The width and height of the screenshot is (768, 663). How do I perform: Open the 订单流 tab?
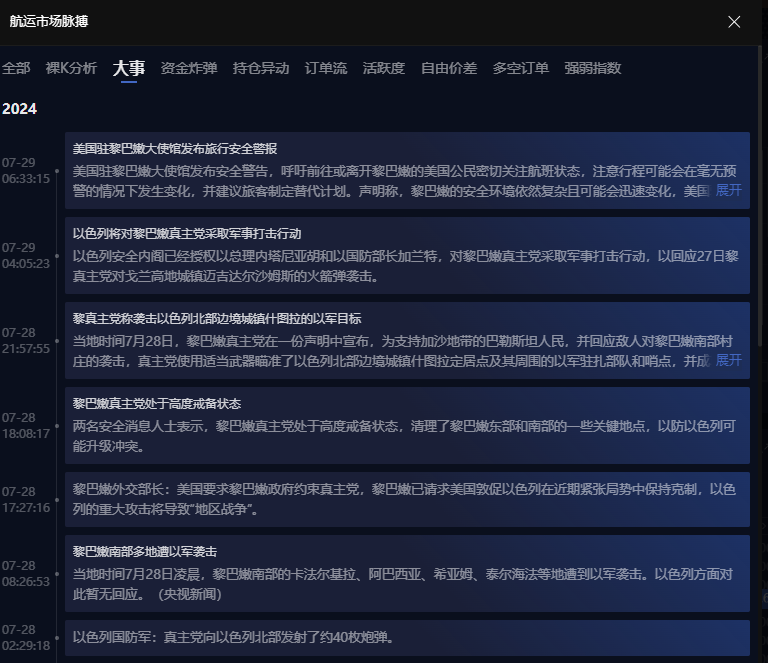(x=326, y=68)
